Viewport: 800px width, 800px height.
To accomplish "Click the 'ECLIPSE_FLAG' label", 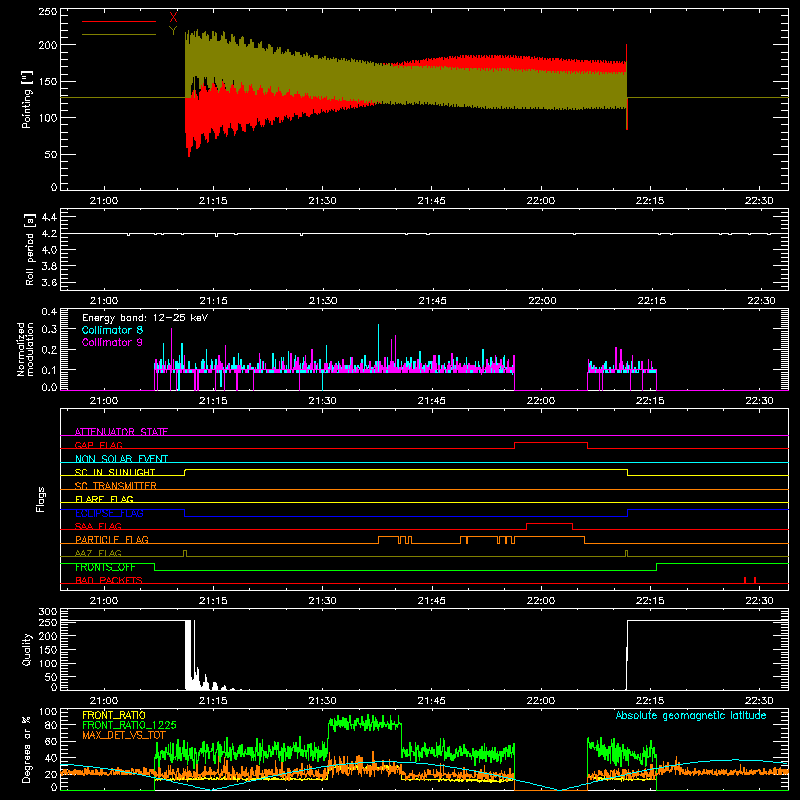I will click(109, 513).
